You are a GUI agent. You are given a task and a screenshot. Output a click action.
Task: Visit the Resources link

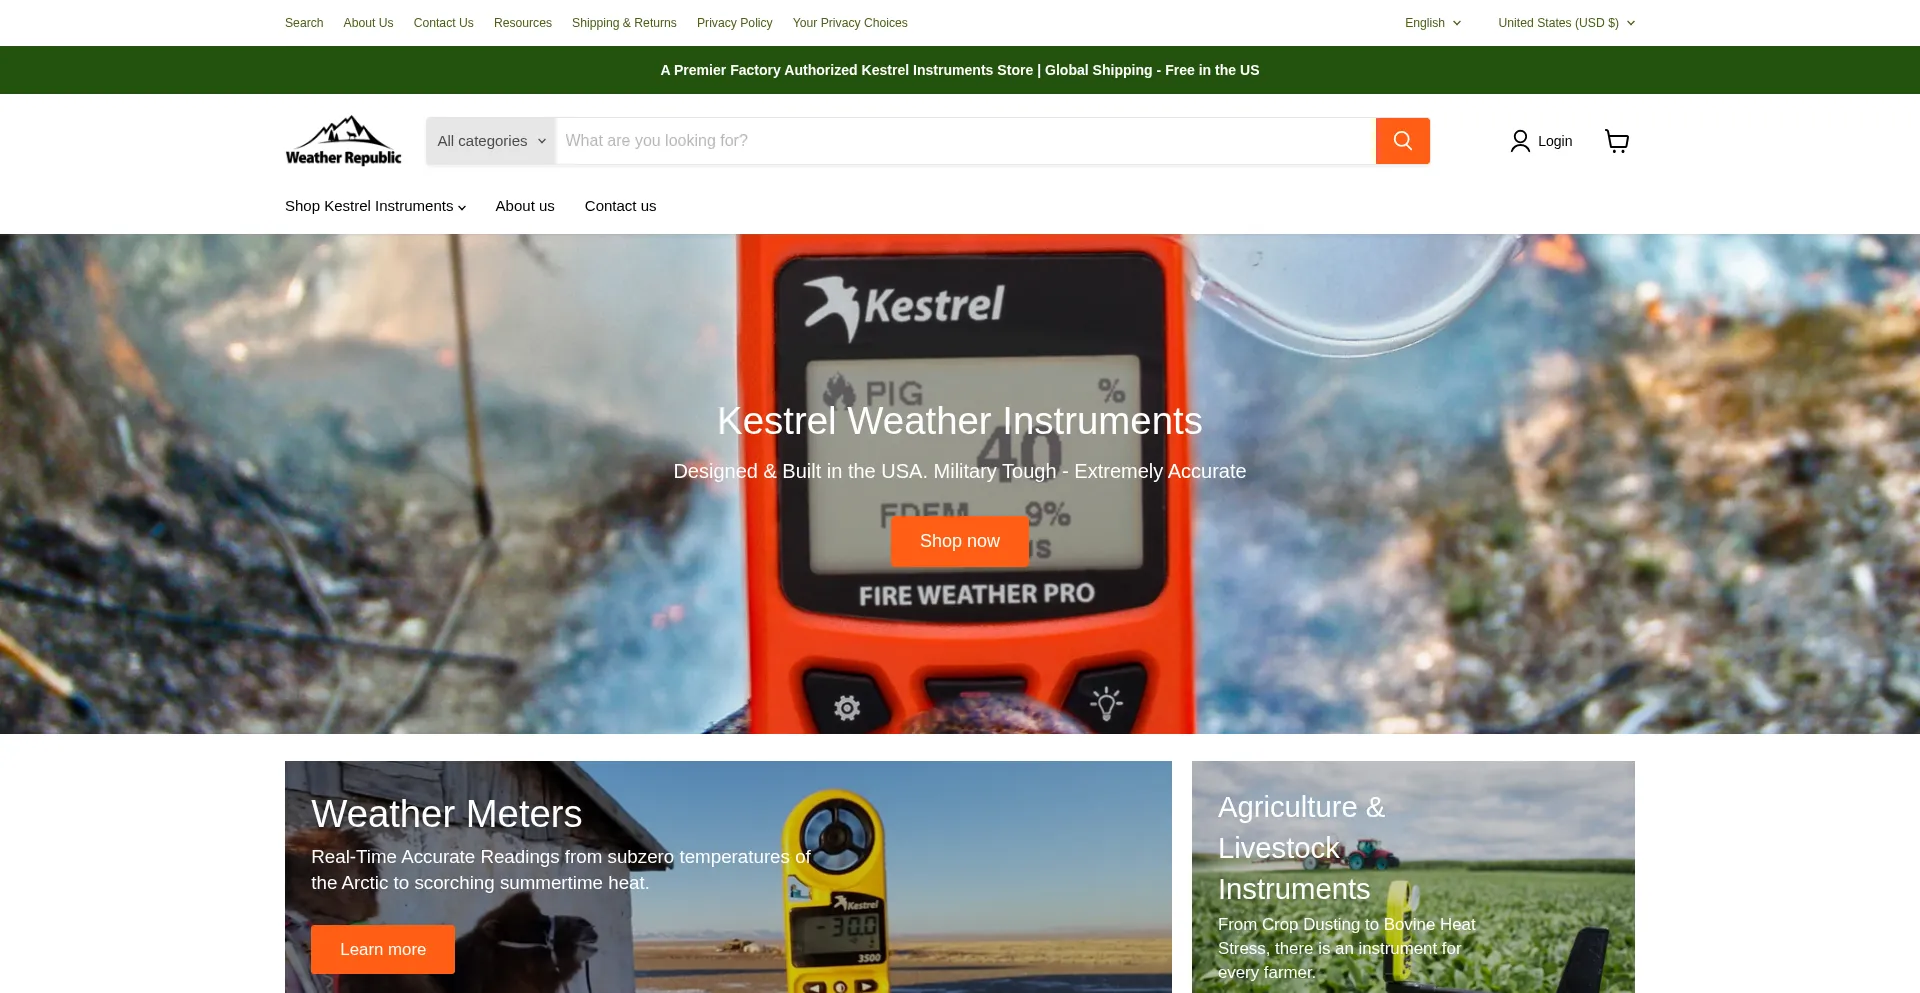pyautogui.click(x=523, y=23)
